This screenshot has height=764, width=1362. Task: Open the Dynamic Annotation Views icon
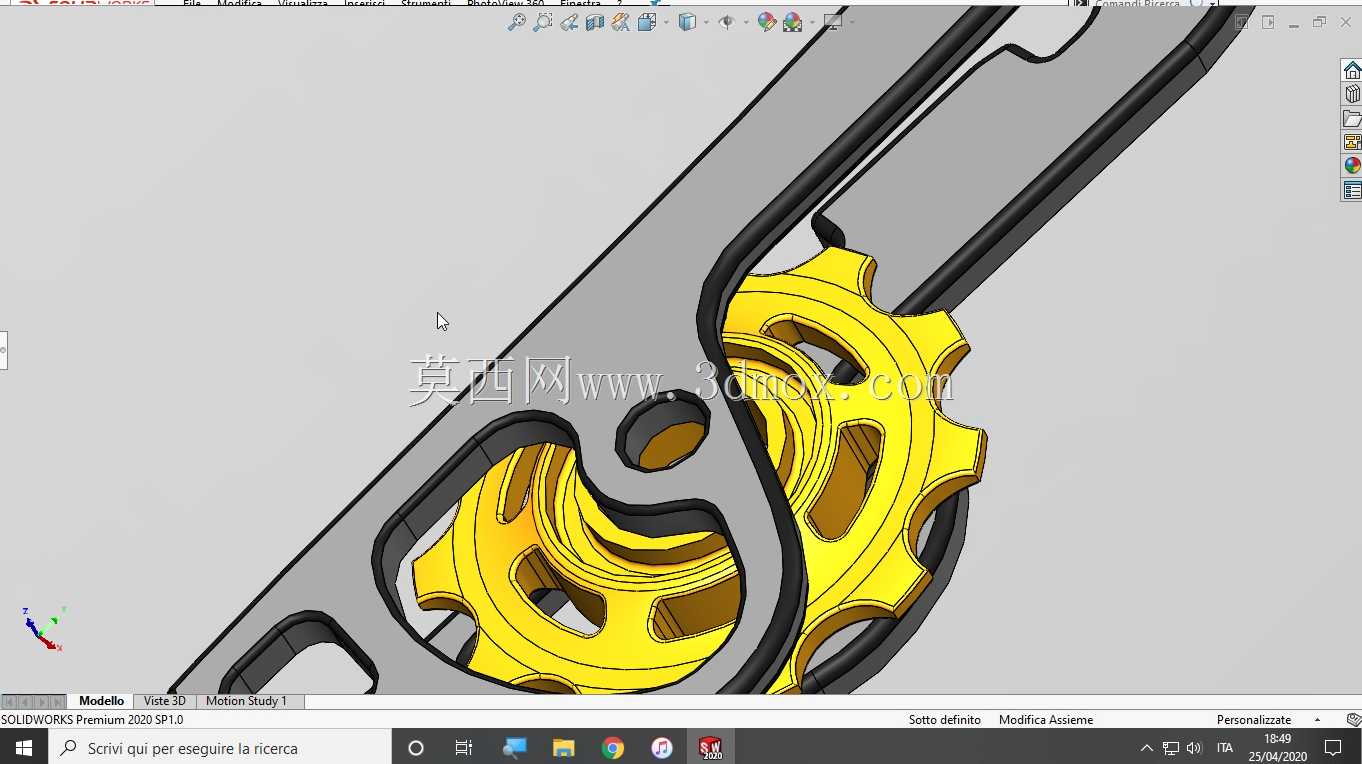tap(620, 22)
